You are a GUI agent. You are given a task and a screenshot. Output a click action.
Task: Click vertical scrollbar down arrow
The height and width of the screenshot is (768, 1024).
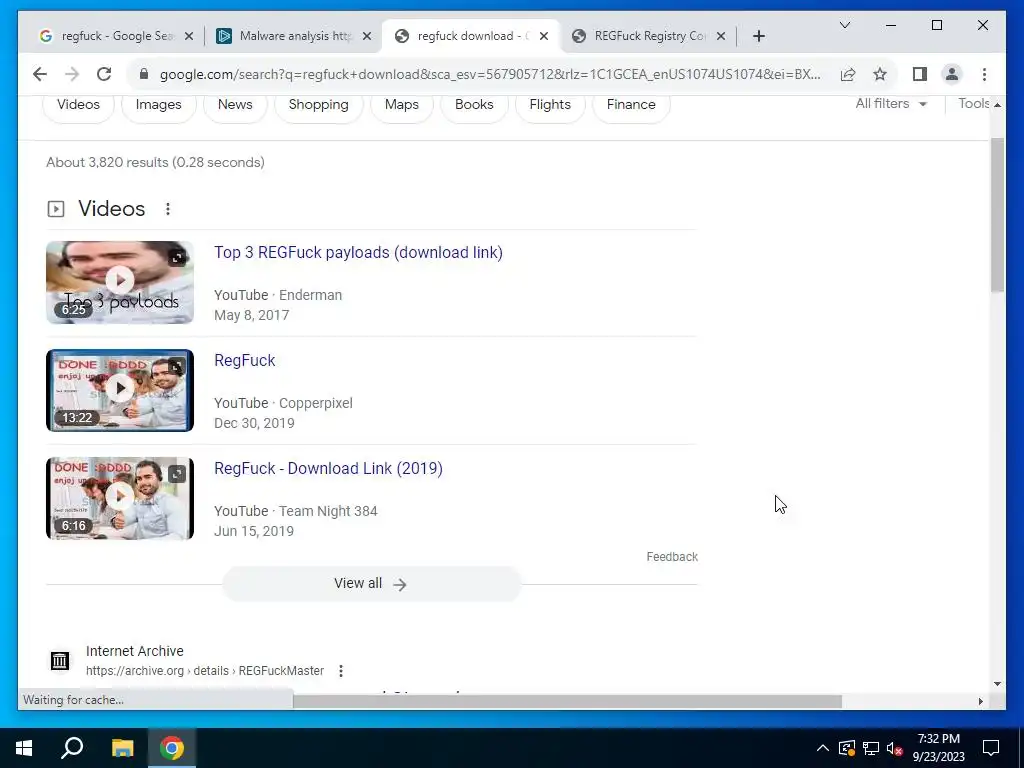coord(997,684)
